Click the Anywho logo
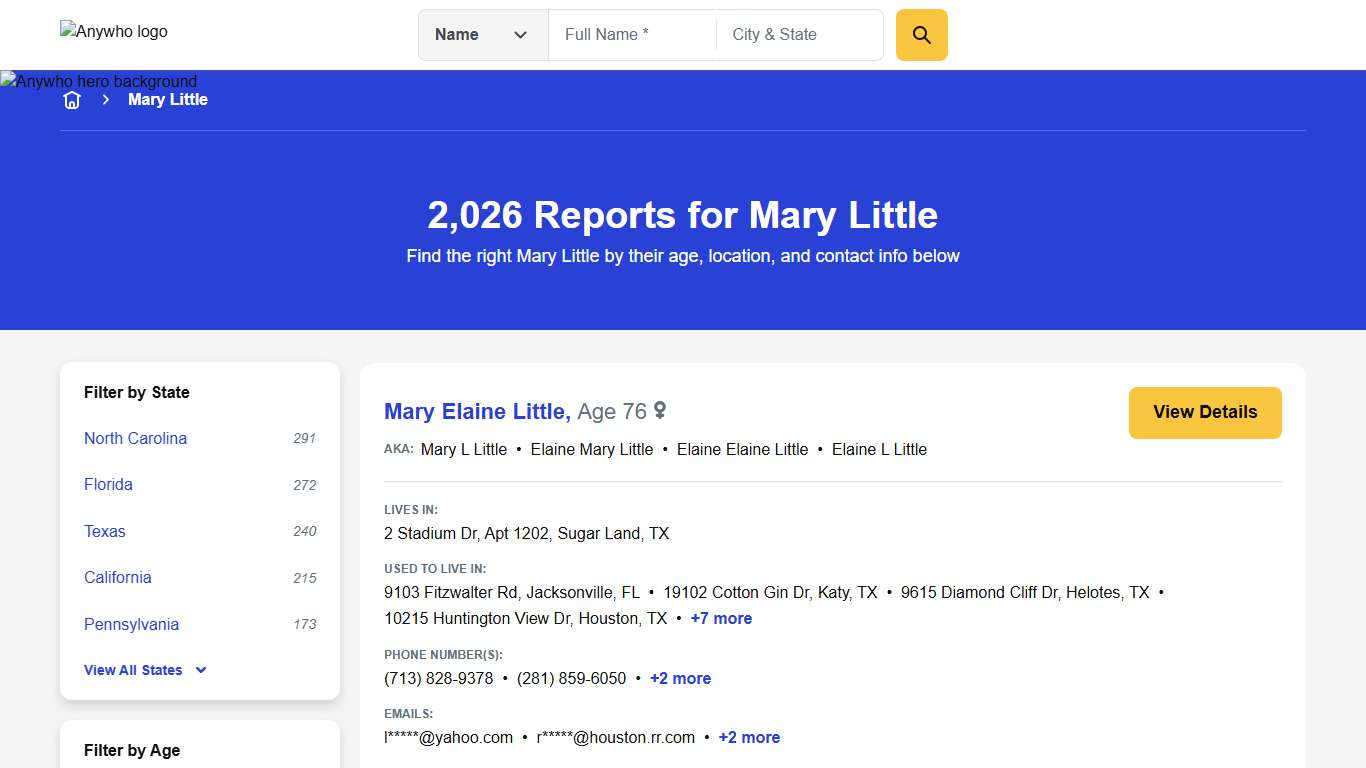The image size is (1366, 768). coord(113,31)
